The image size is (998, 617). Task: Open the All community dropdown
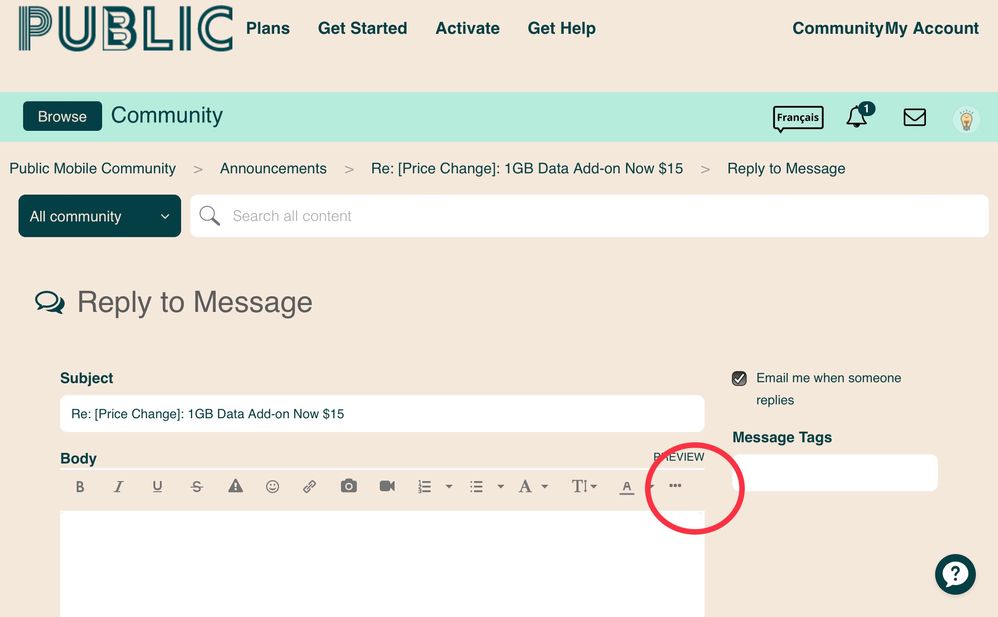pyautogui.click(x=100, y=216)
